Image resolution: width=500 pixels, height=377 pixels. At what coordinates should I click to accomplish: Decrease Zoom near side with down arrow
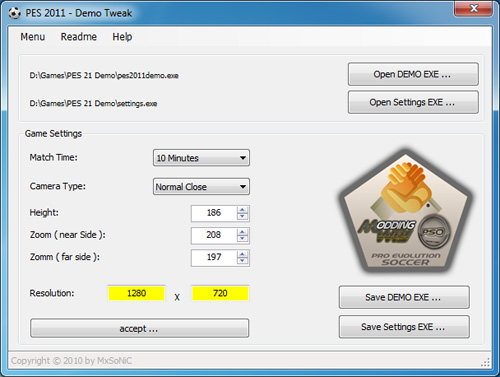point(242,239)
